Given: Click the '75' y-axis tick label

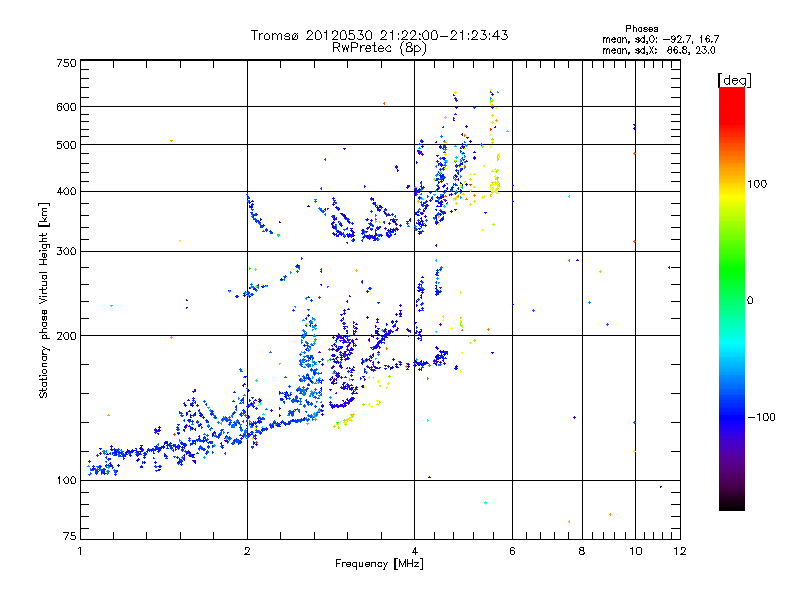Looking at the screenshot, I should tap(70, 536).
